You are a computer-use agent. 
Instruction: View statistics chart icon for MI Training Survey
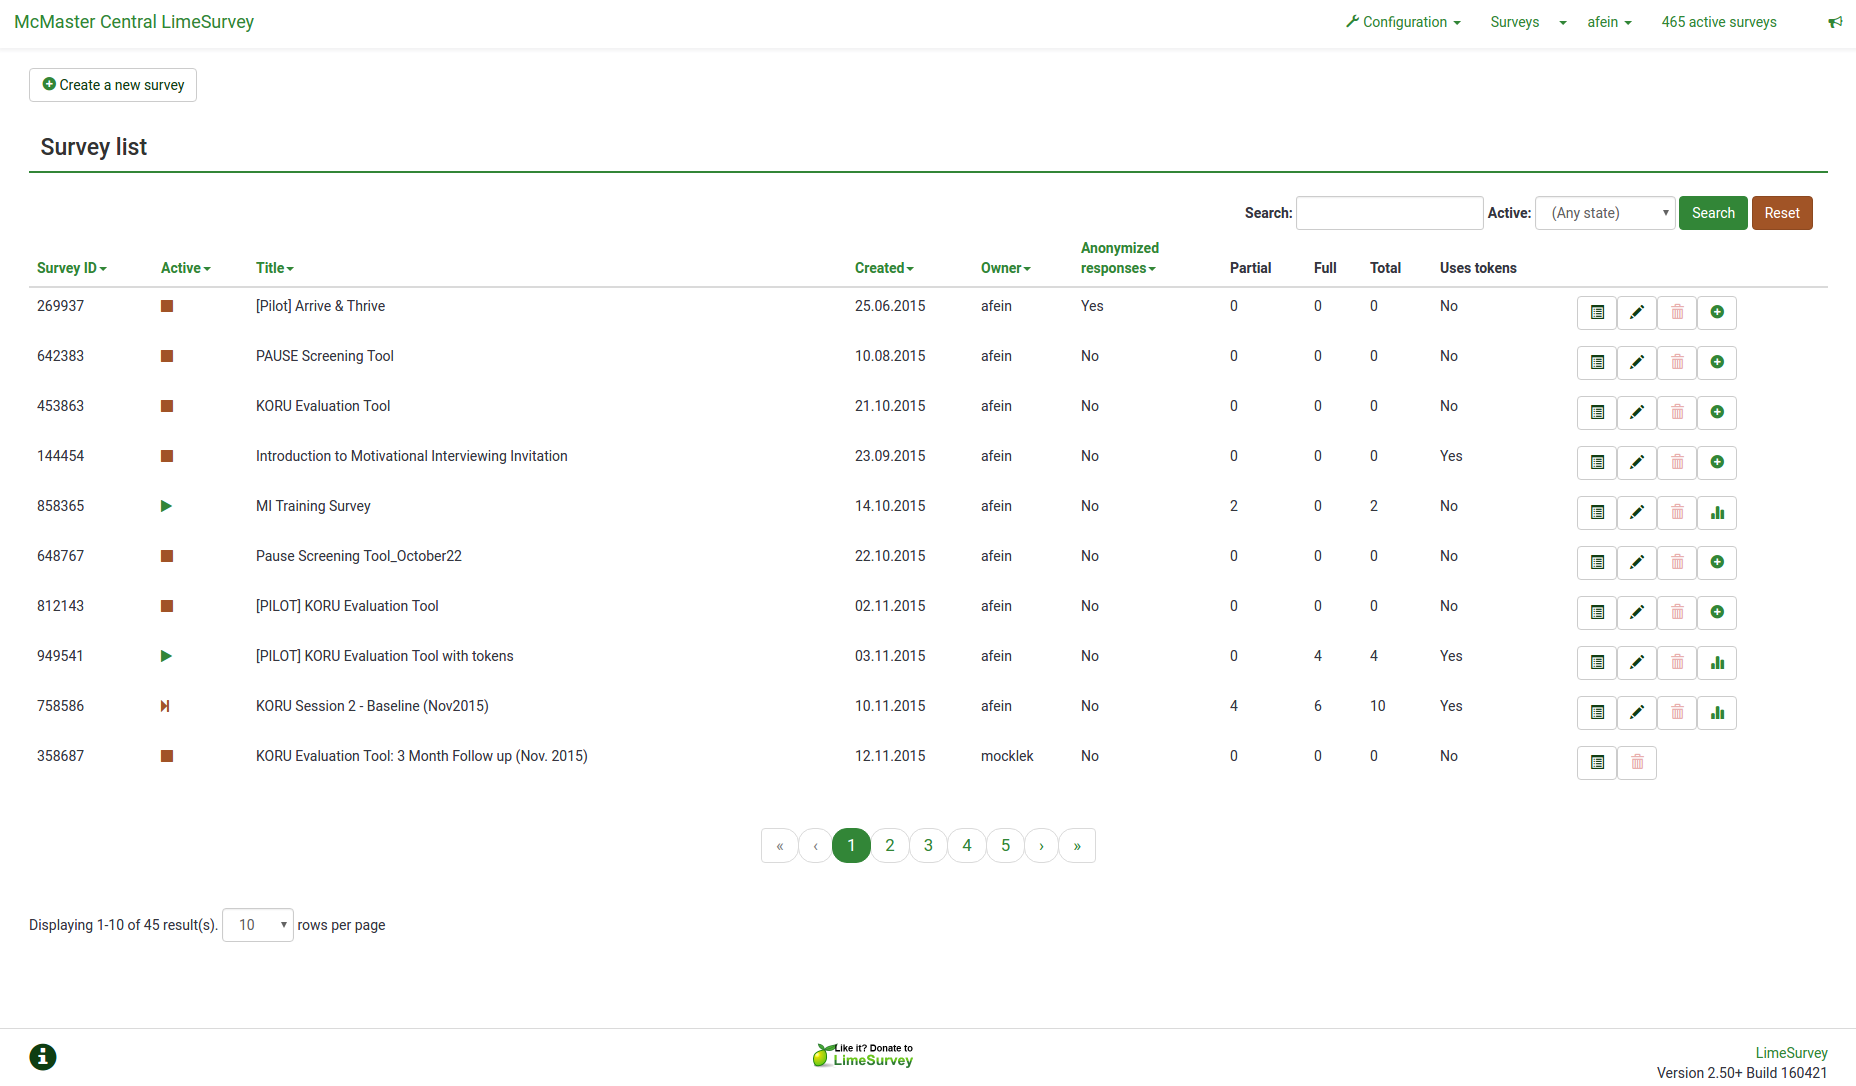tap(1717, 513)
